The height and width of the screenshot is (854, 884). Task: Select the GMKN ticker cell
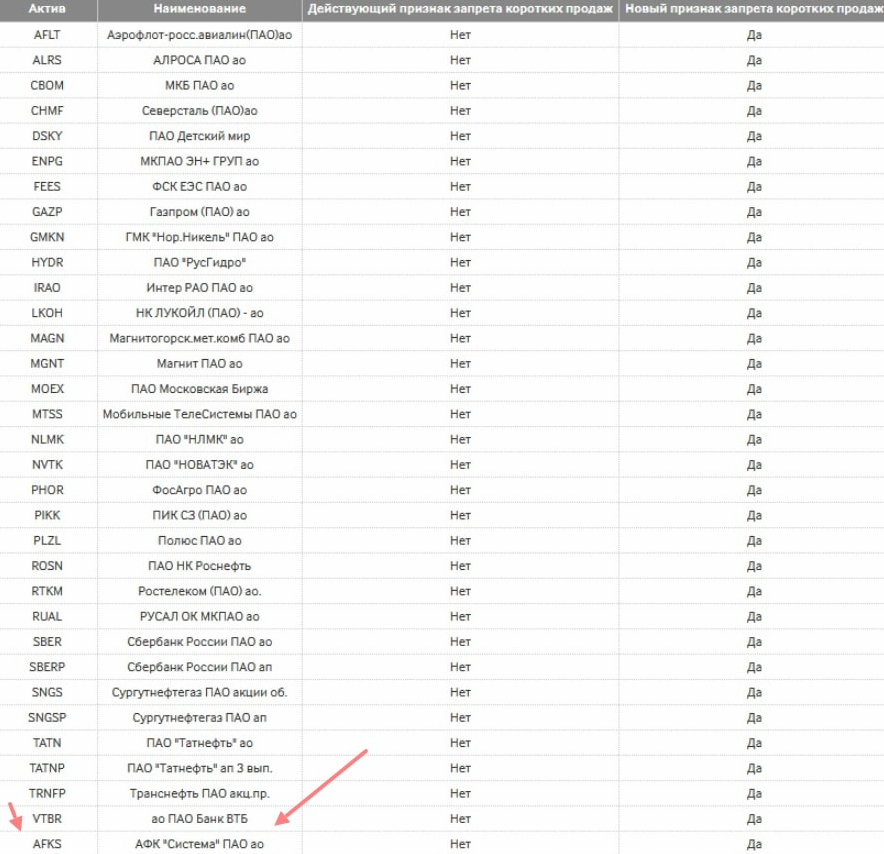47,237
